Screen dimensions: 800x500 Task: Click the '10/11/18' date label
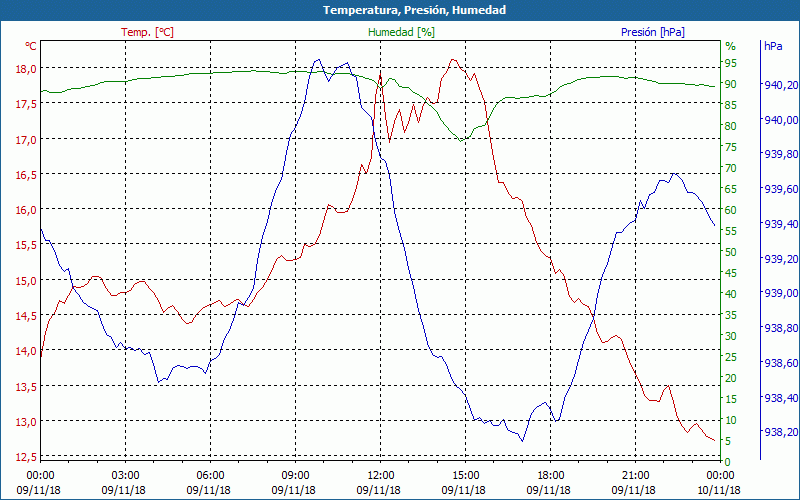click(718, 490)
